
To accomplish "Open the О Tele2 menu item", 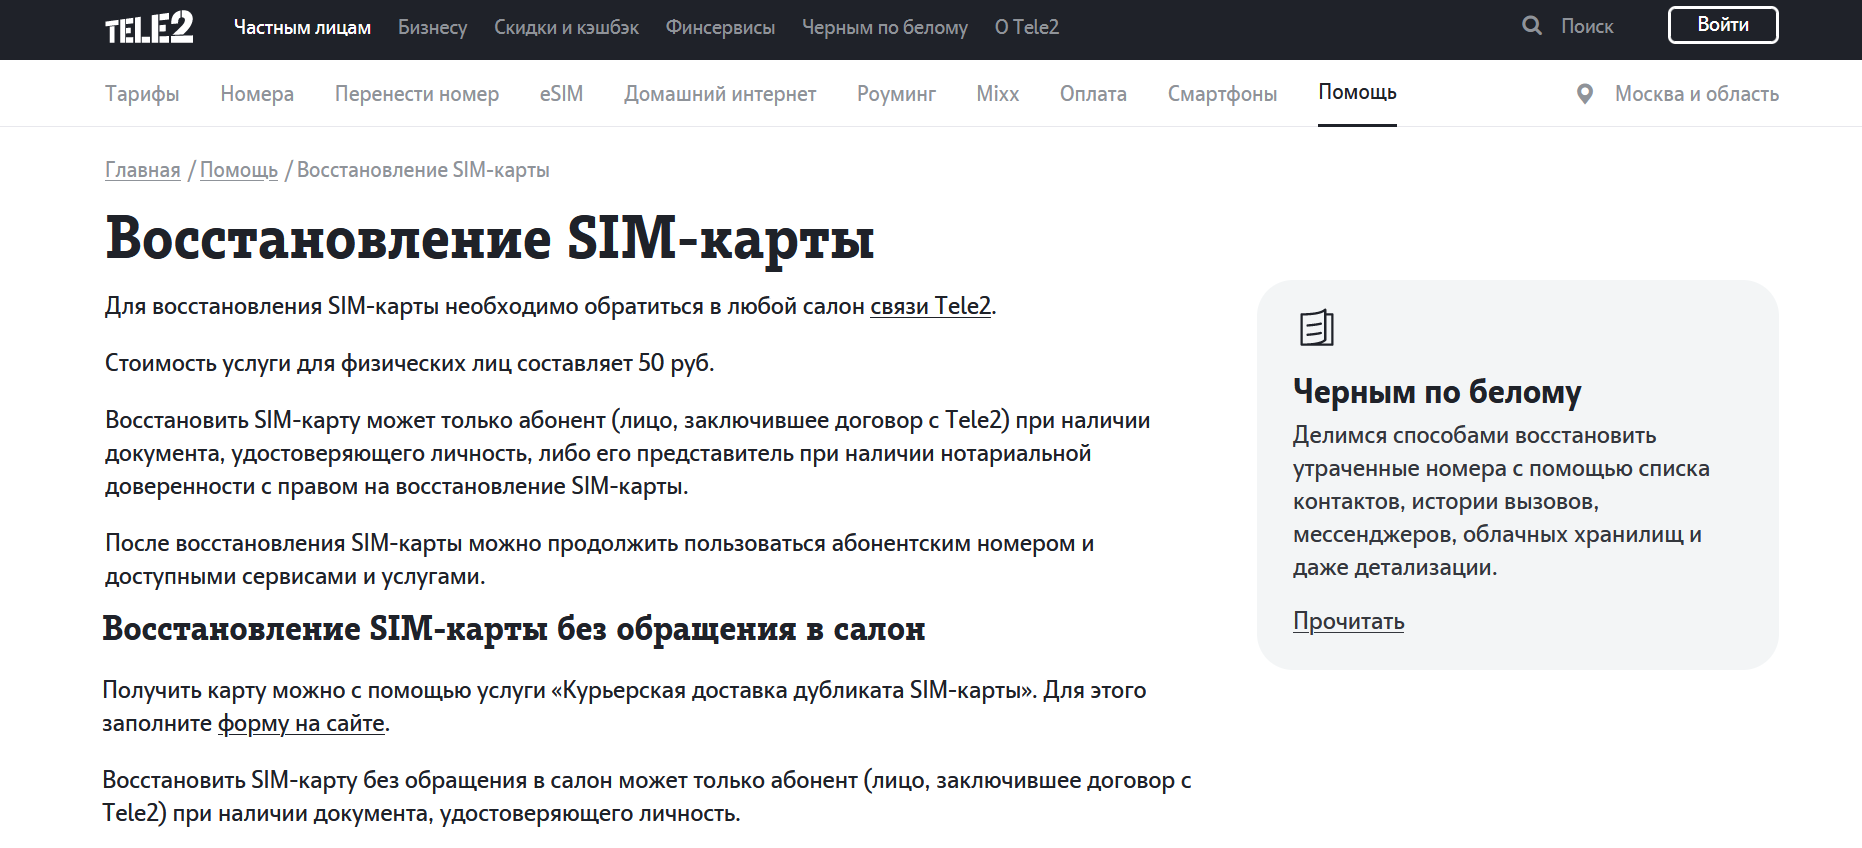I will (1027, 27).
